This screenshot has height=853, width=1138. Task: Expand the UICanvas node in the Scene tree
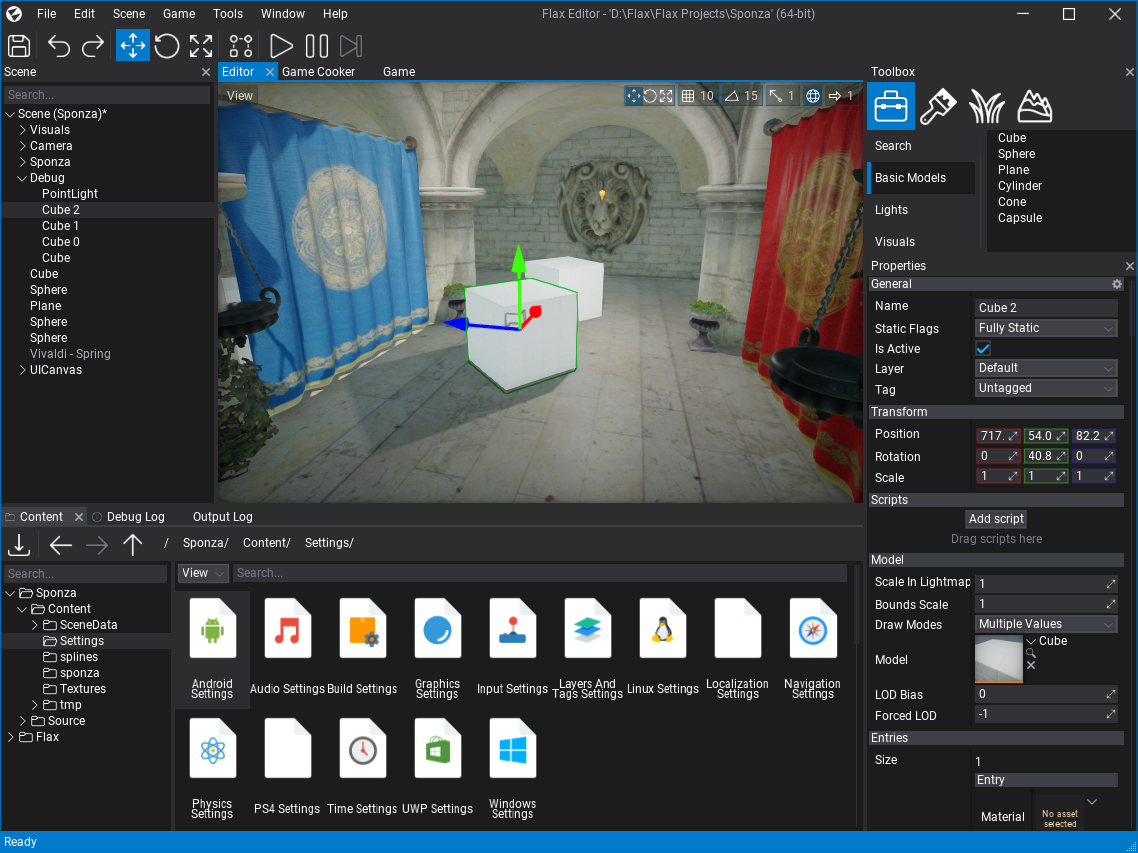[23, 369]
